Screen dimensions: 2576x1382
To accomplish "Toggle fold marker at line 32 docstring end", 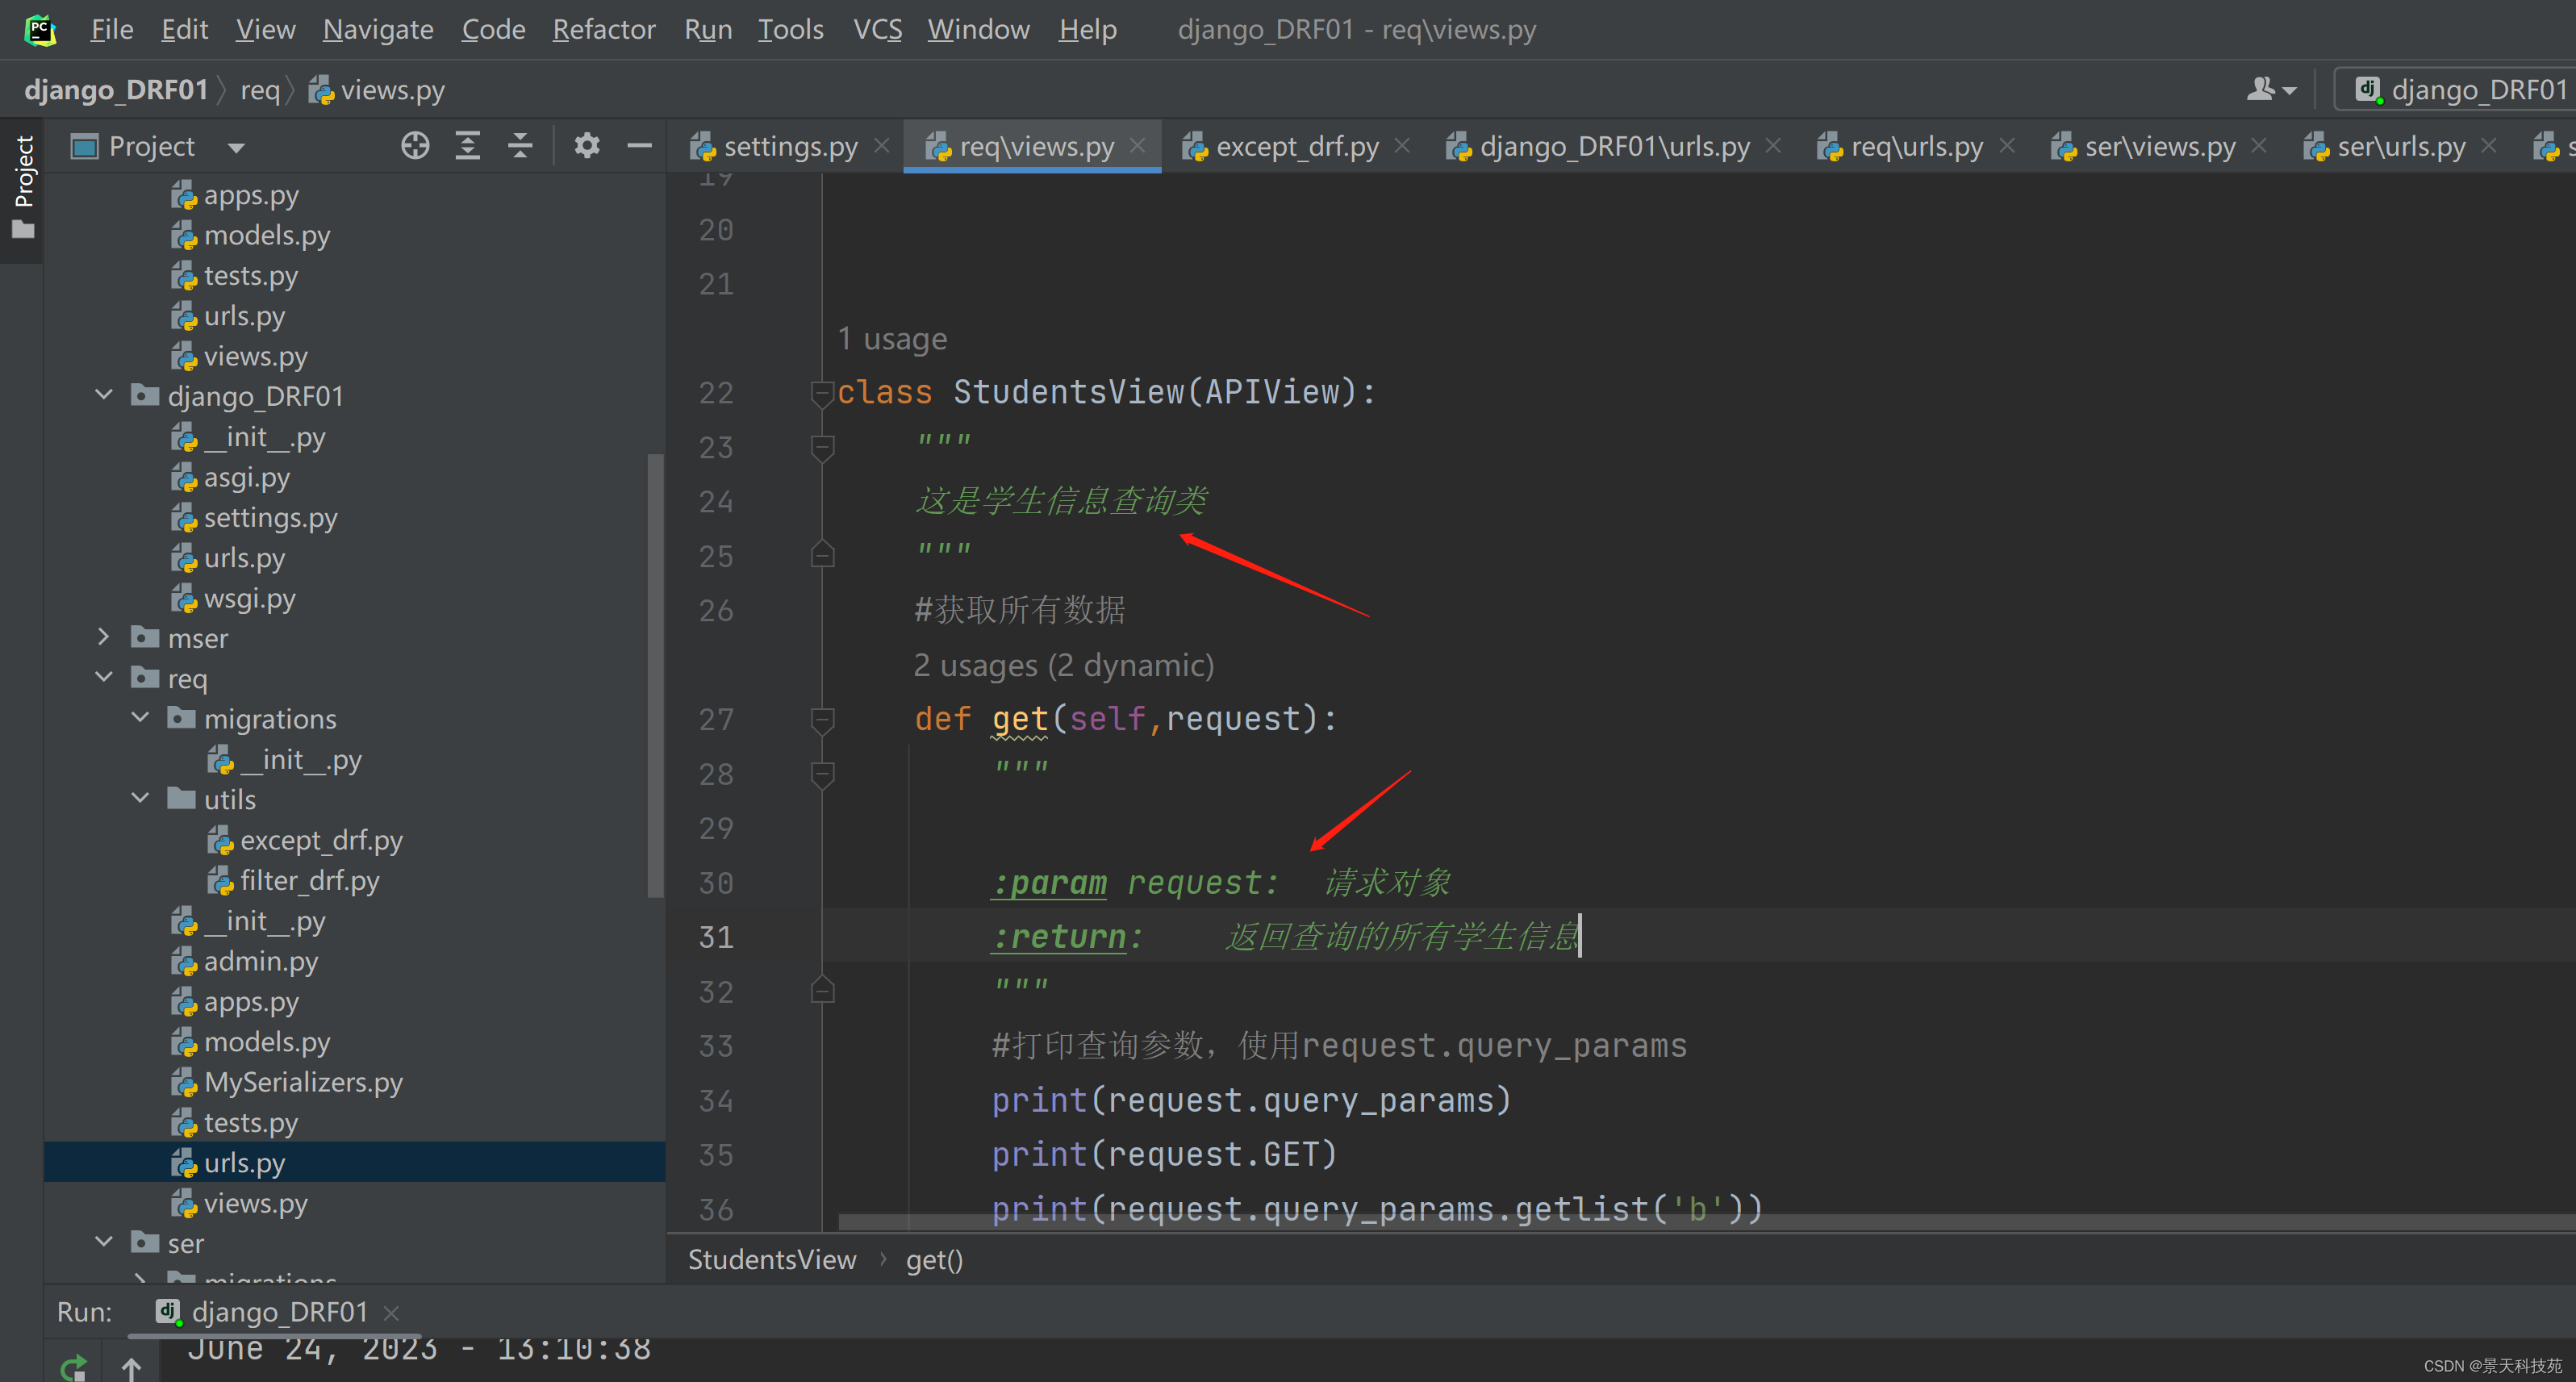I will pyautogui.click(x=822, y=990).
